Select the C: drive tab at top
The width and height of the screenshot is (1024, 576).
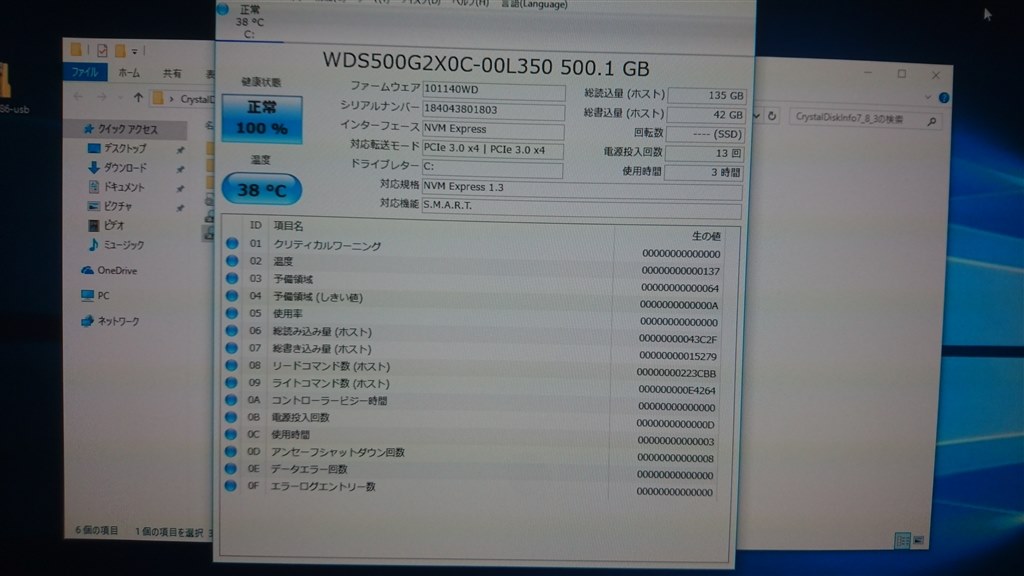pyautogui.click(x=249, y=22)
